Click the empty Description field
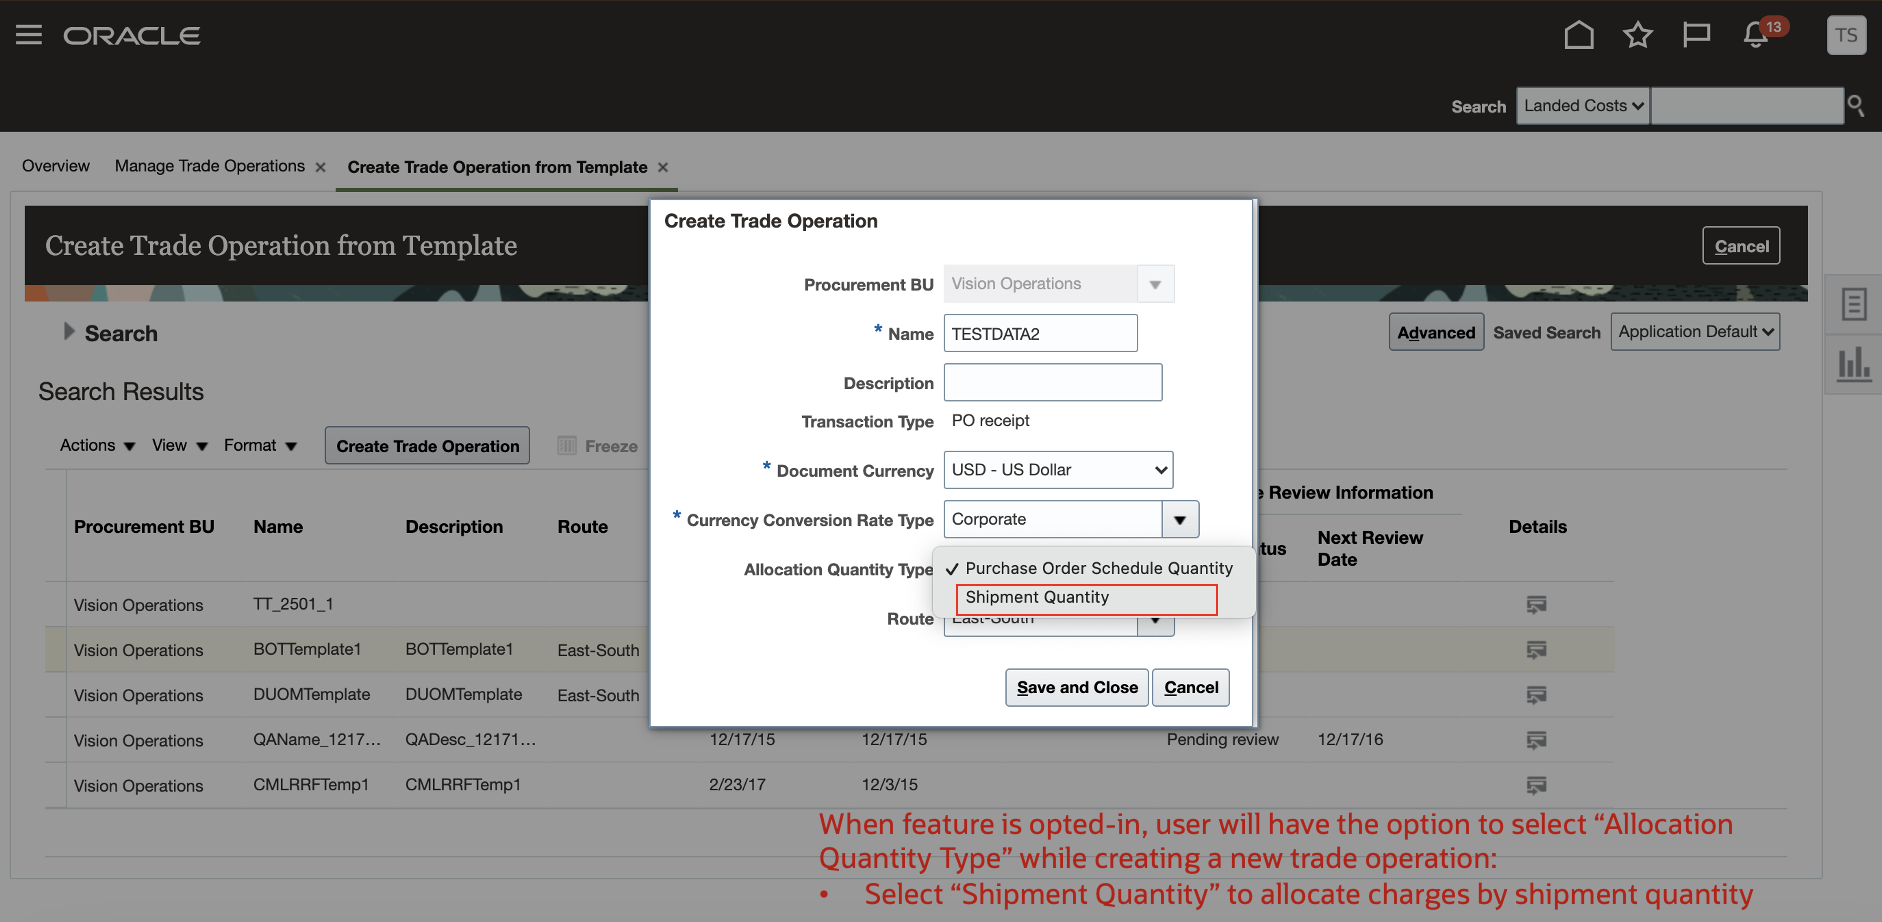The image size is (1882, 922). click(1053, 382)
